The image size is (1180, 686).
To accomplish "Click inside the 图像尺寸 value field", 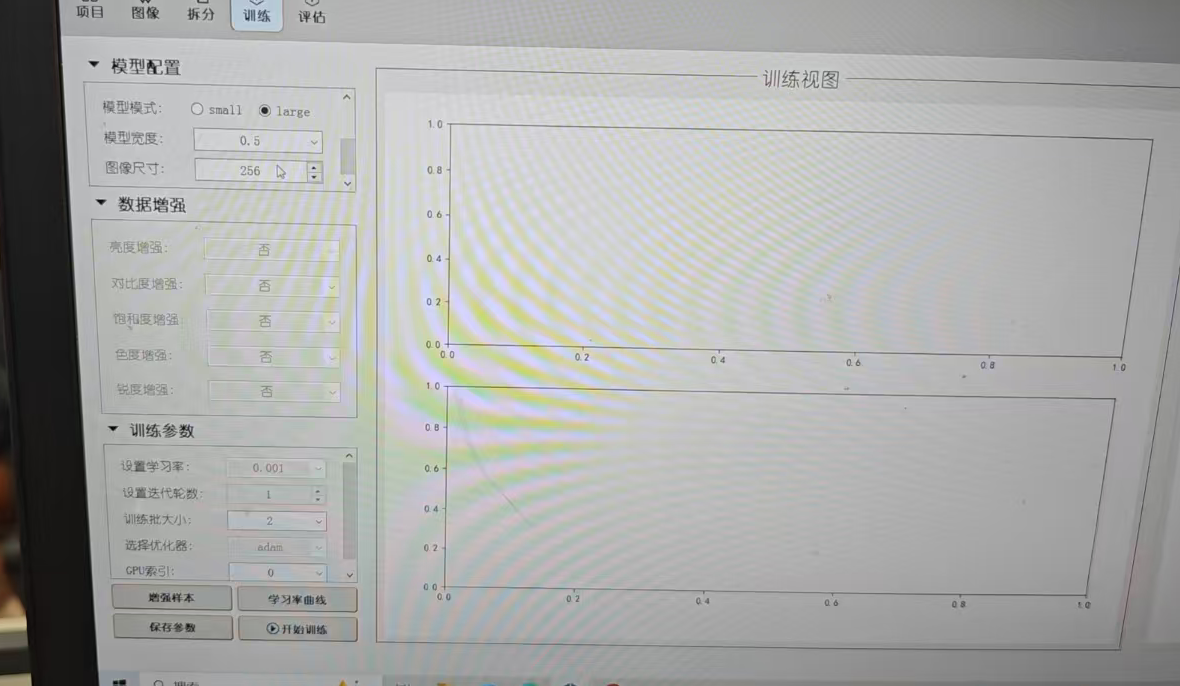I will 250,171.
